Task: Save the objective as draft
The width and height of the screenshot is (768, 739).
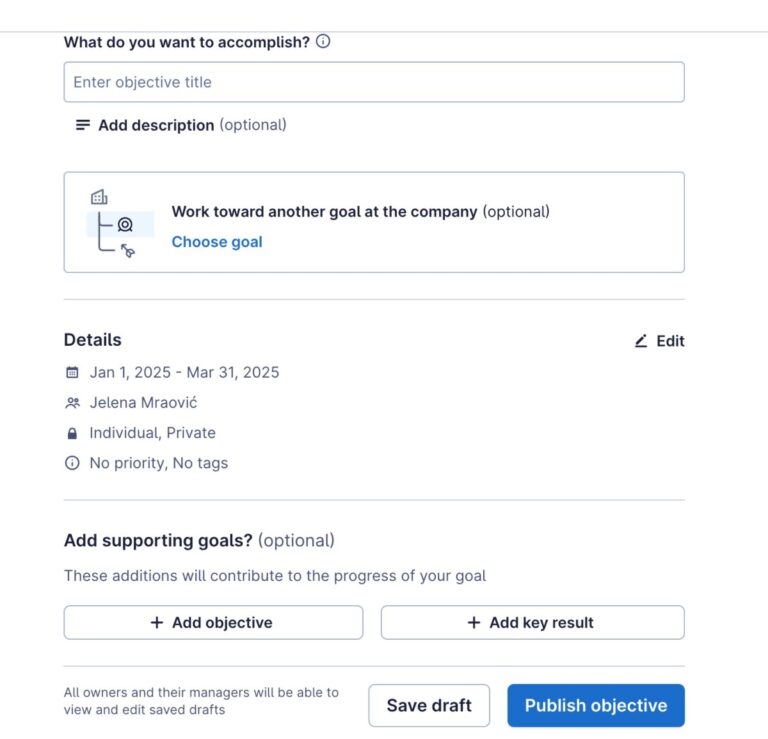Action: (x=429, y=705)
